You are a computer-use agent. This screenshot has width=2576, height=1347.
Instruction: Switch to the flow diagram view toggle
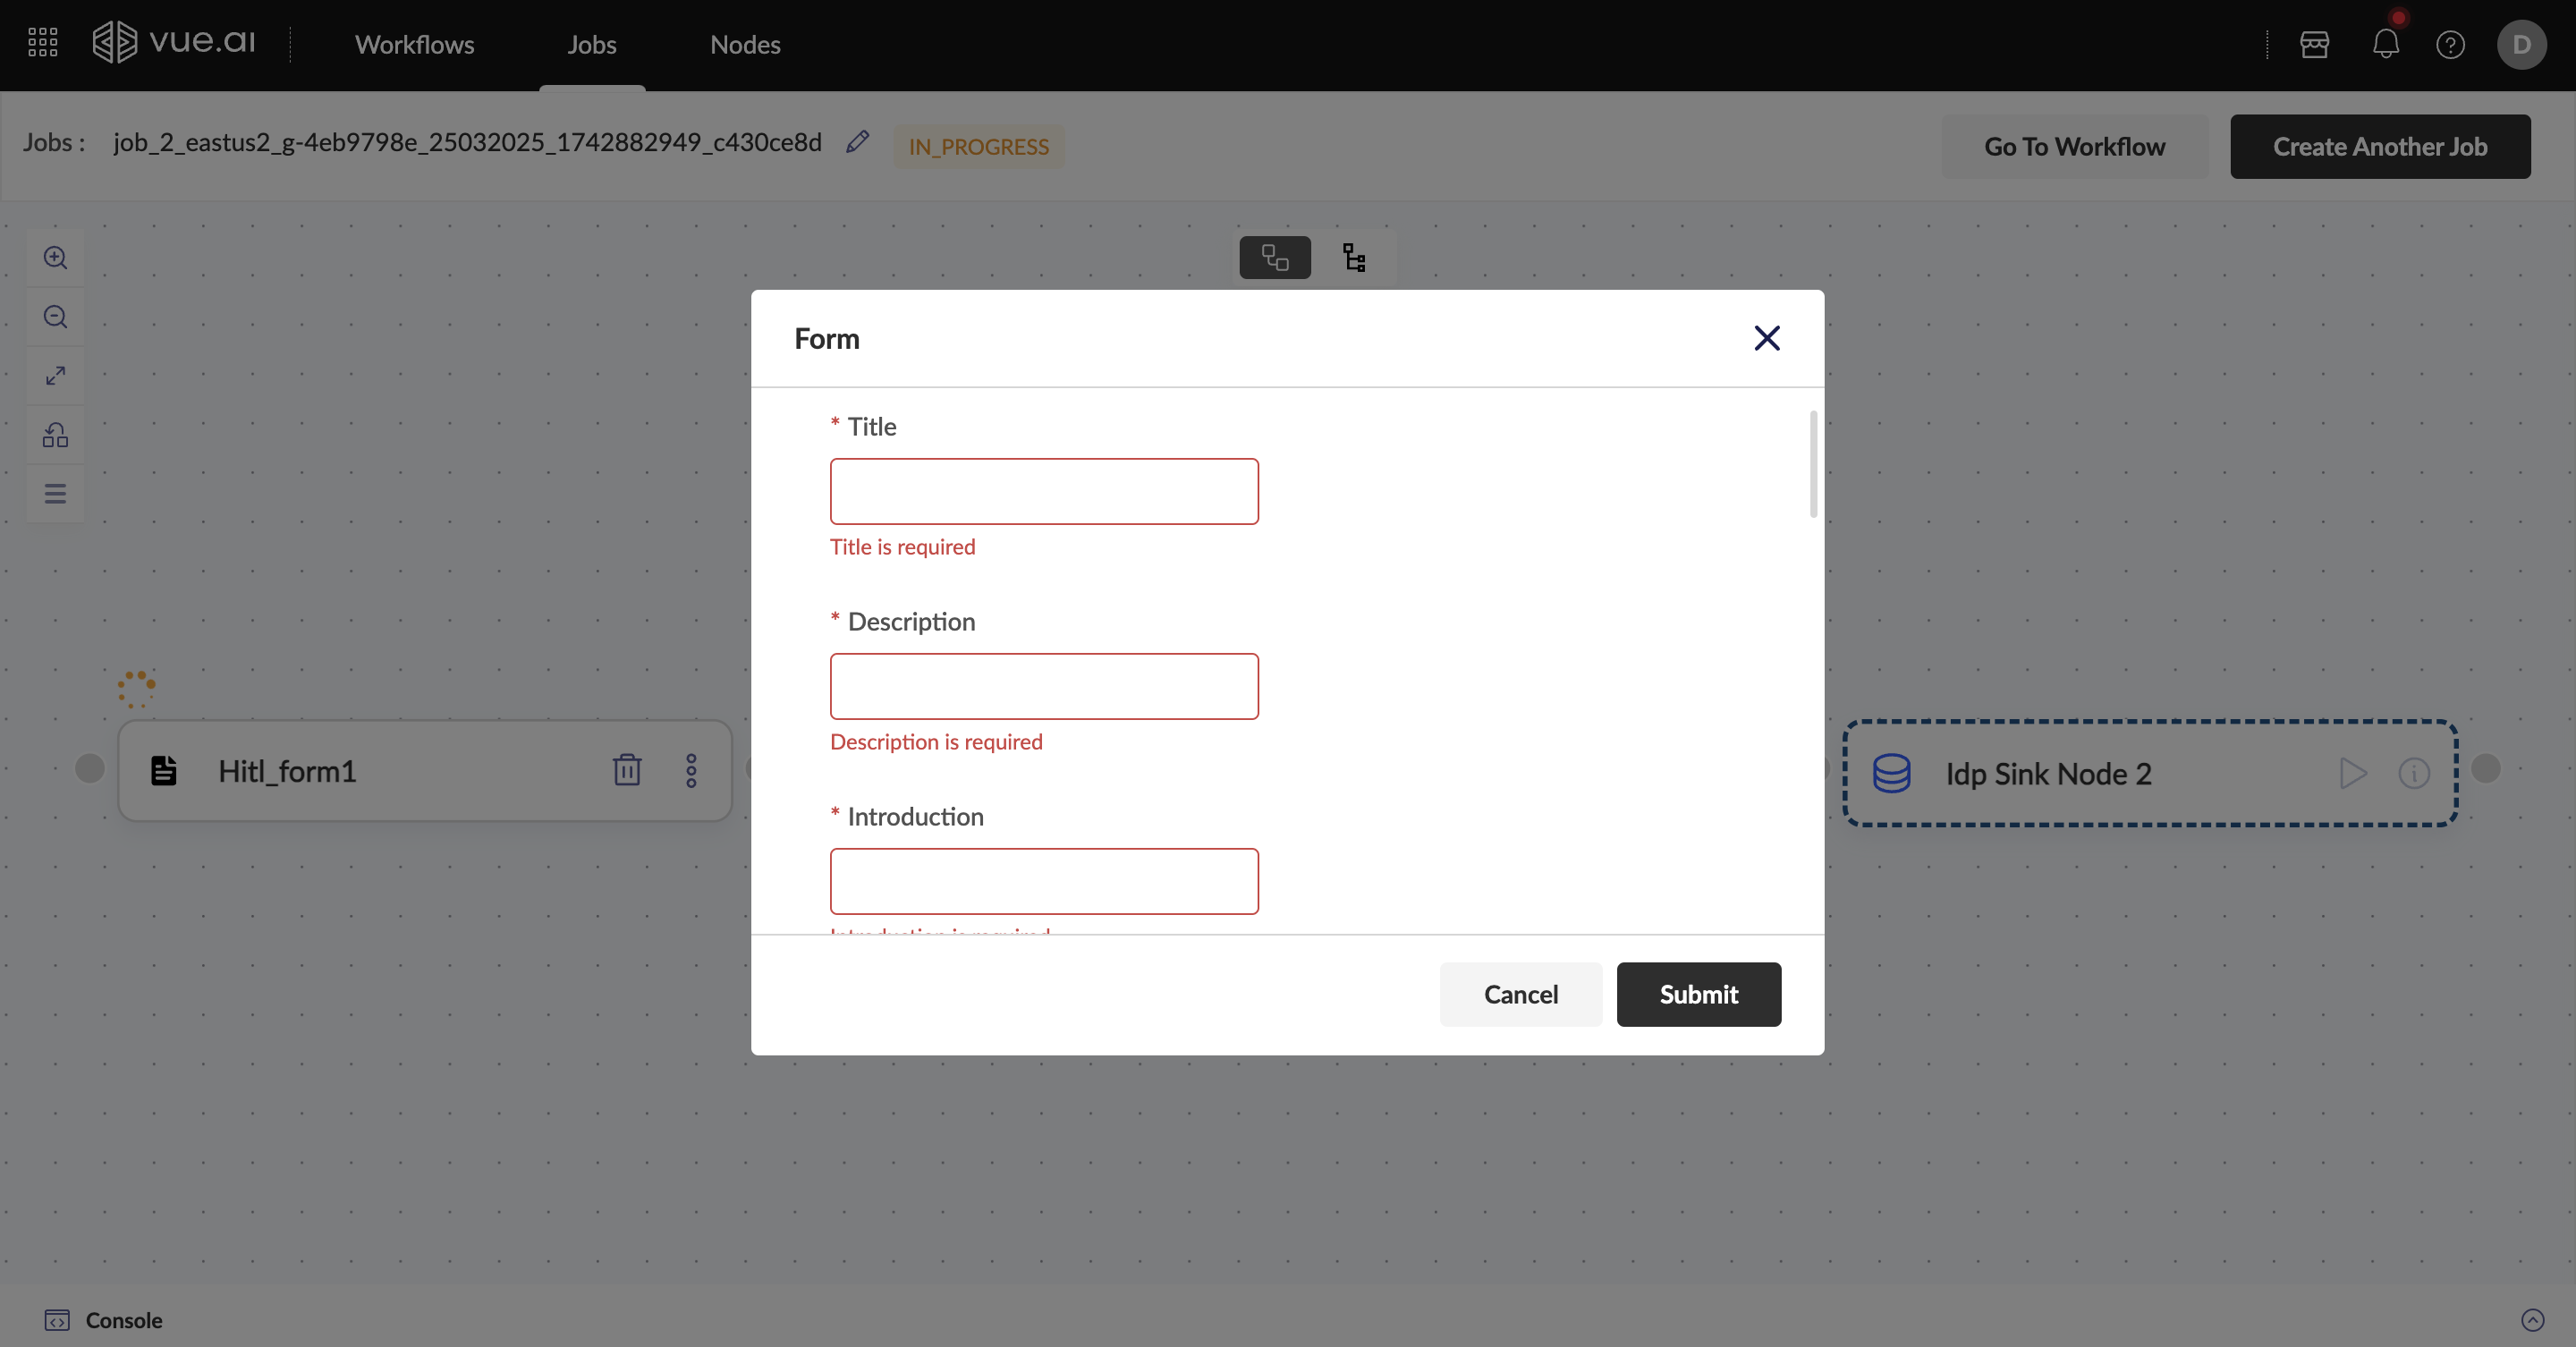point(1275,258)
